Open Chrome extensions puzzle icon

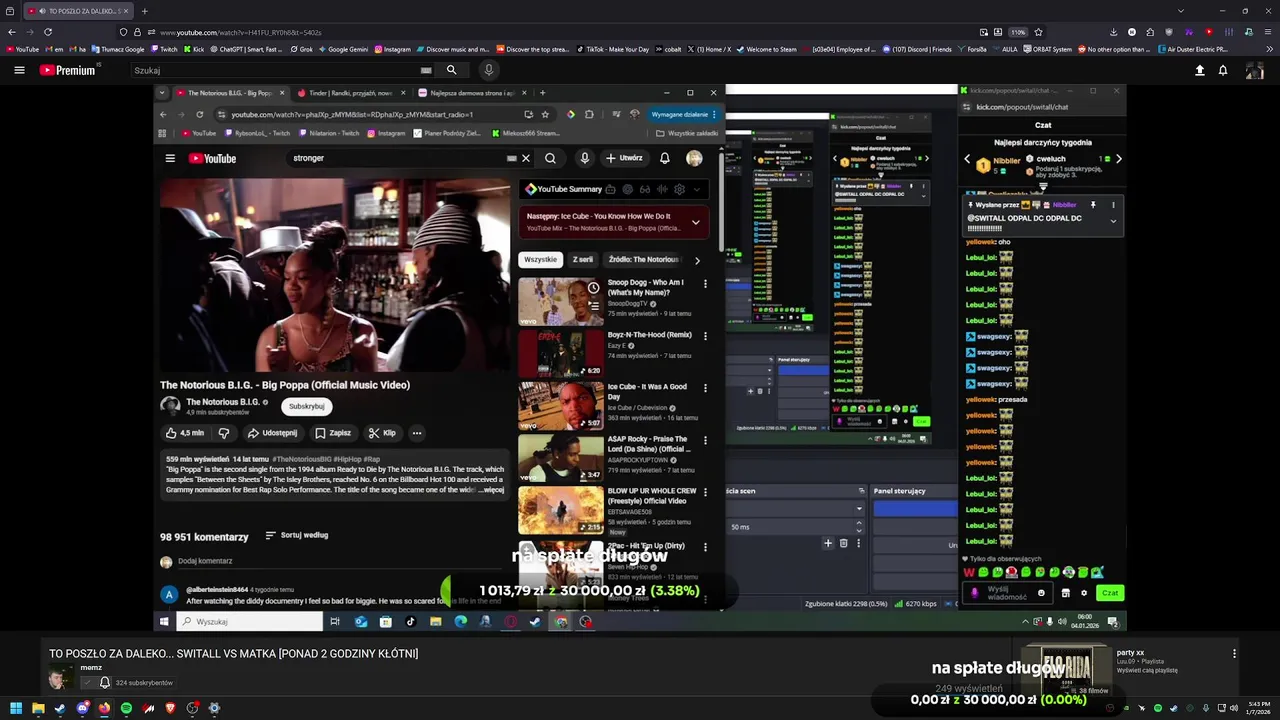(x=589, y=114)
